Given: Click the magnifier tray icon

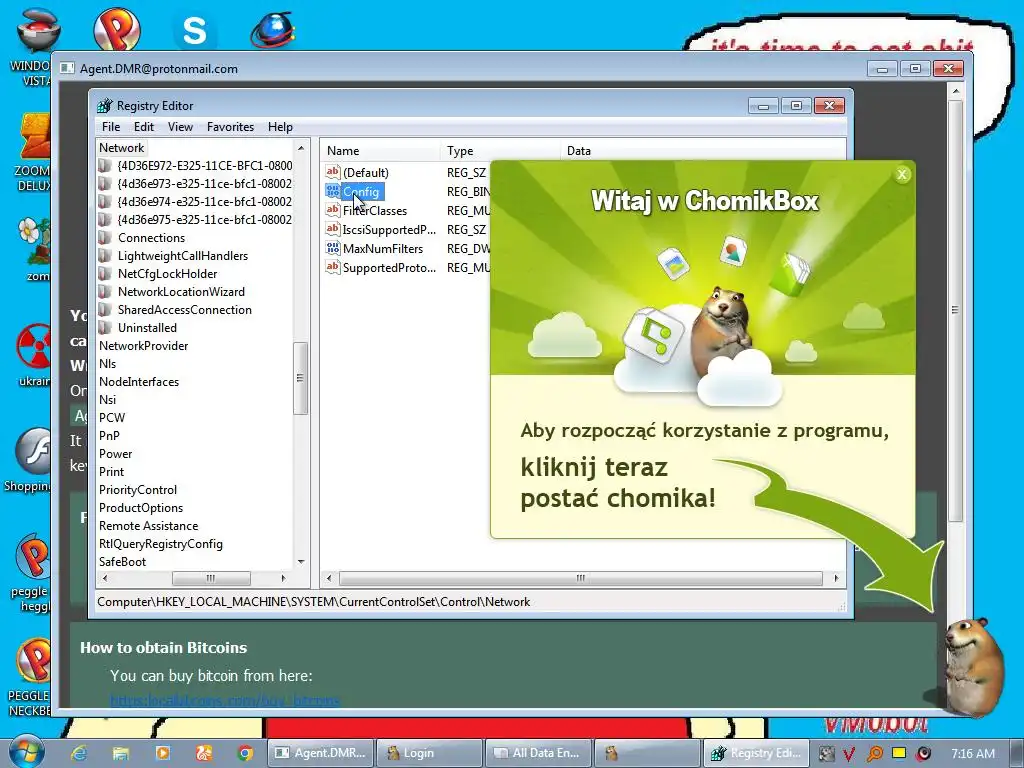Looking at the screenshot, I should coord(874,754).
